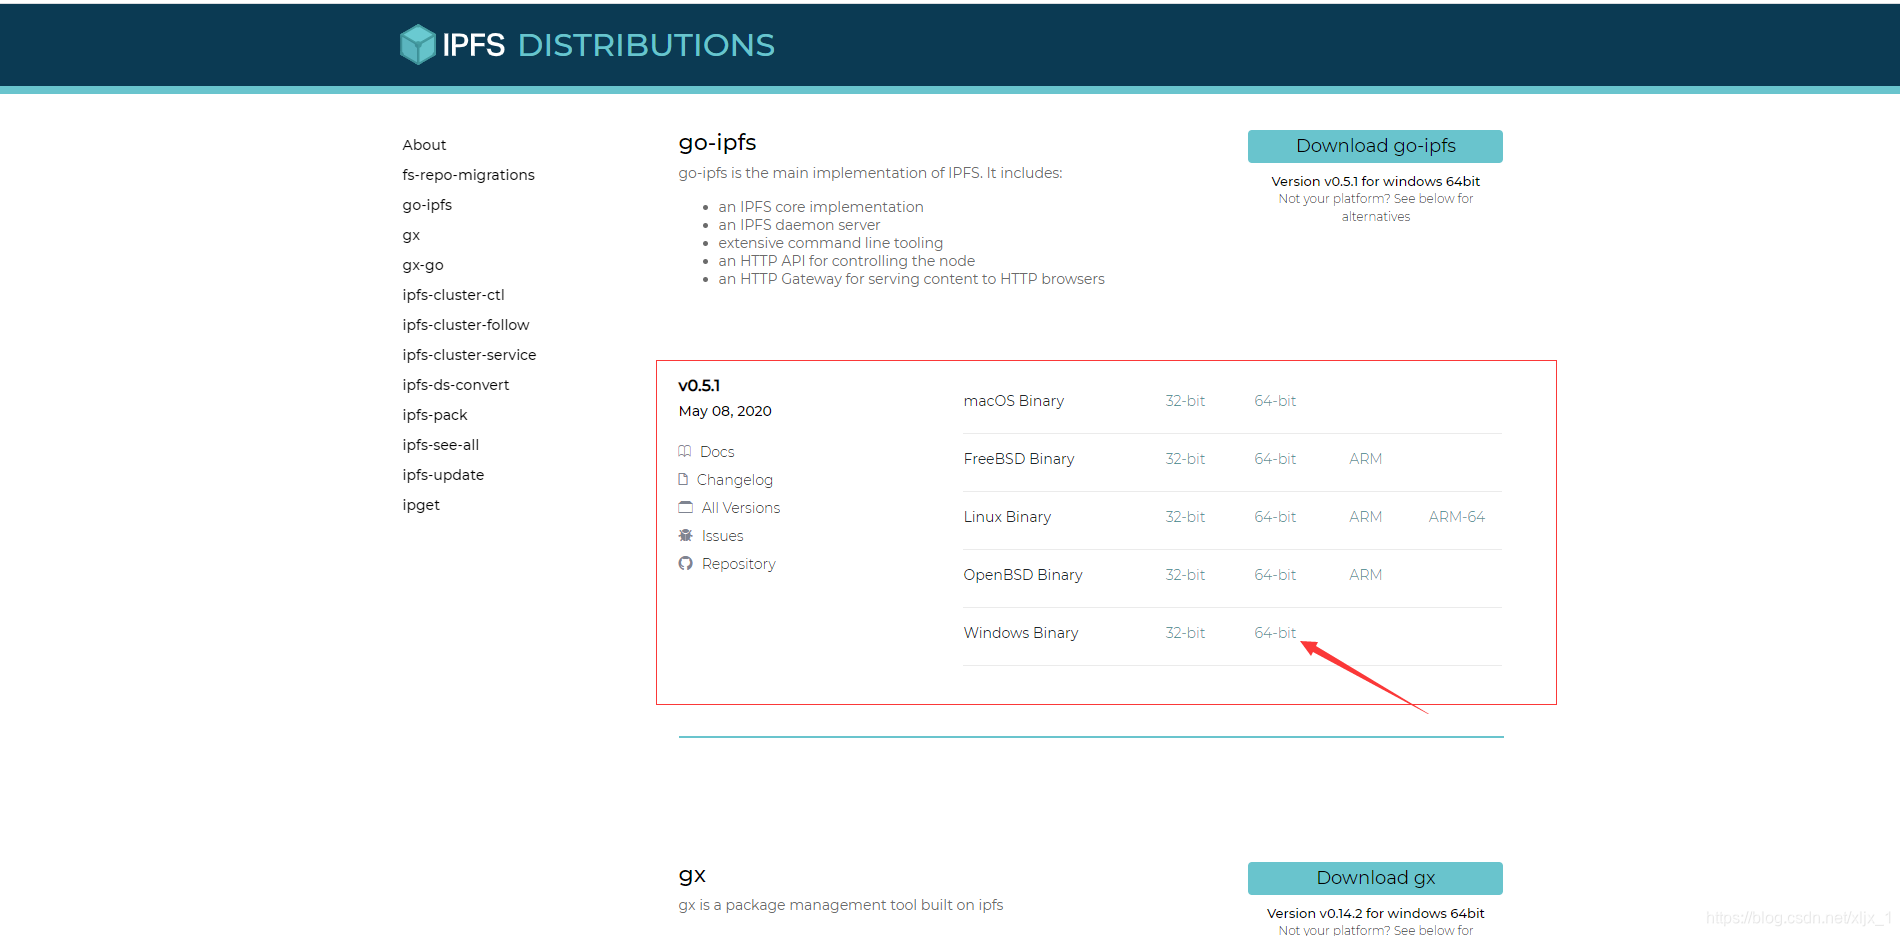Select the gx sidebar entry
The width and height of the screenshot is (1900, 936).
click(411, 235)
